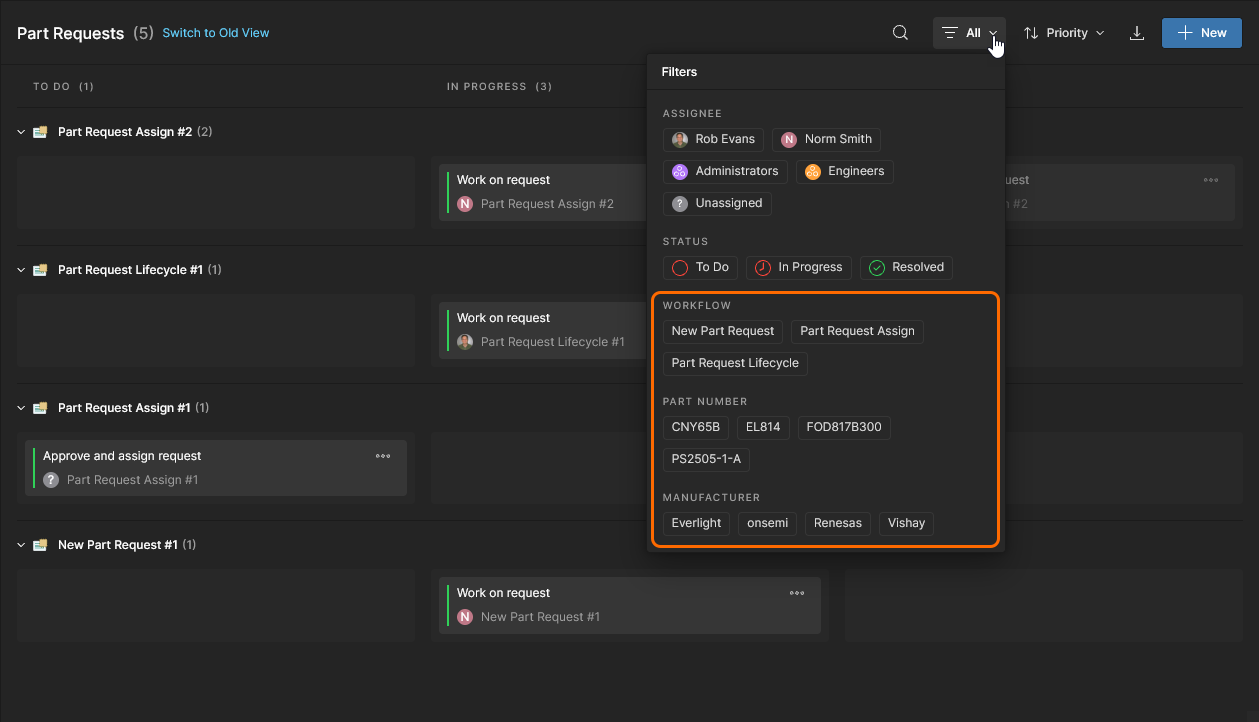Open more options on New Part Request #1 card

click(x=797, y=593)
